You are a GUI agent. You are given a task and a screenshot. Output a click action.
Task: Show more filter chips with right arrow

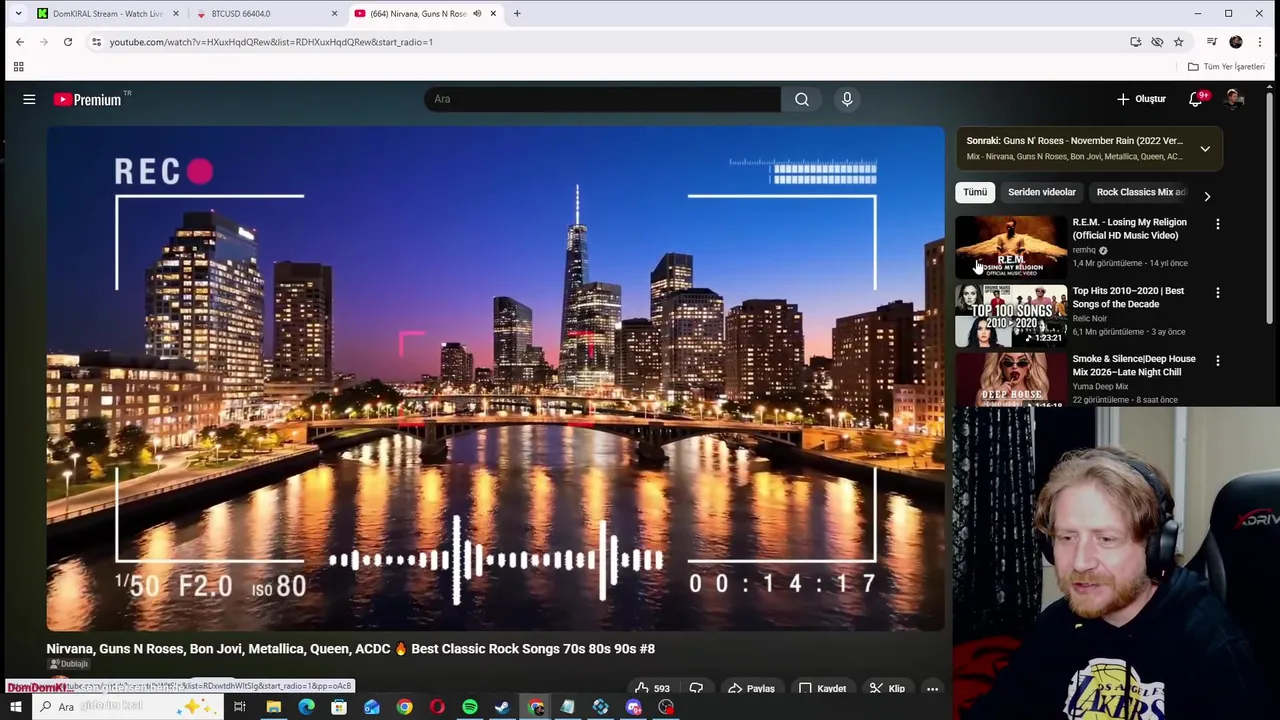point(1207,196)
